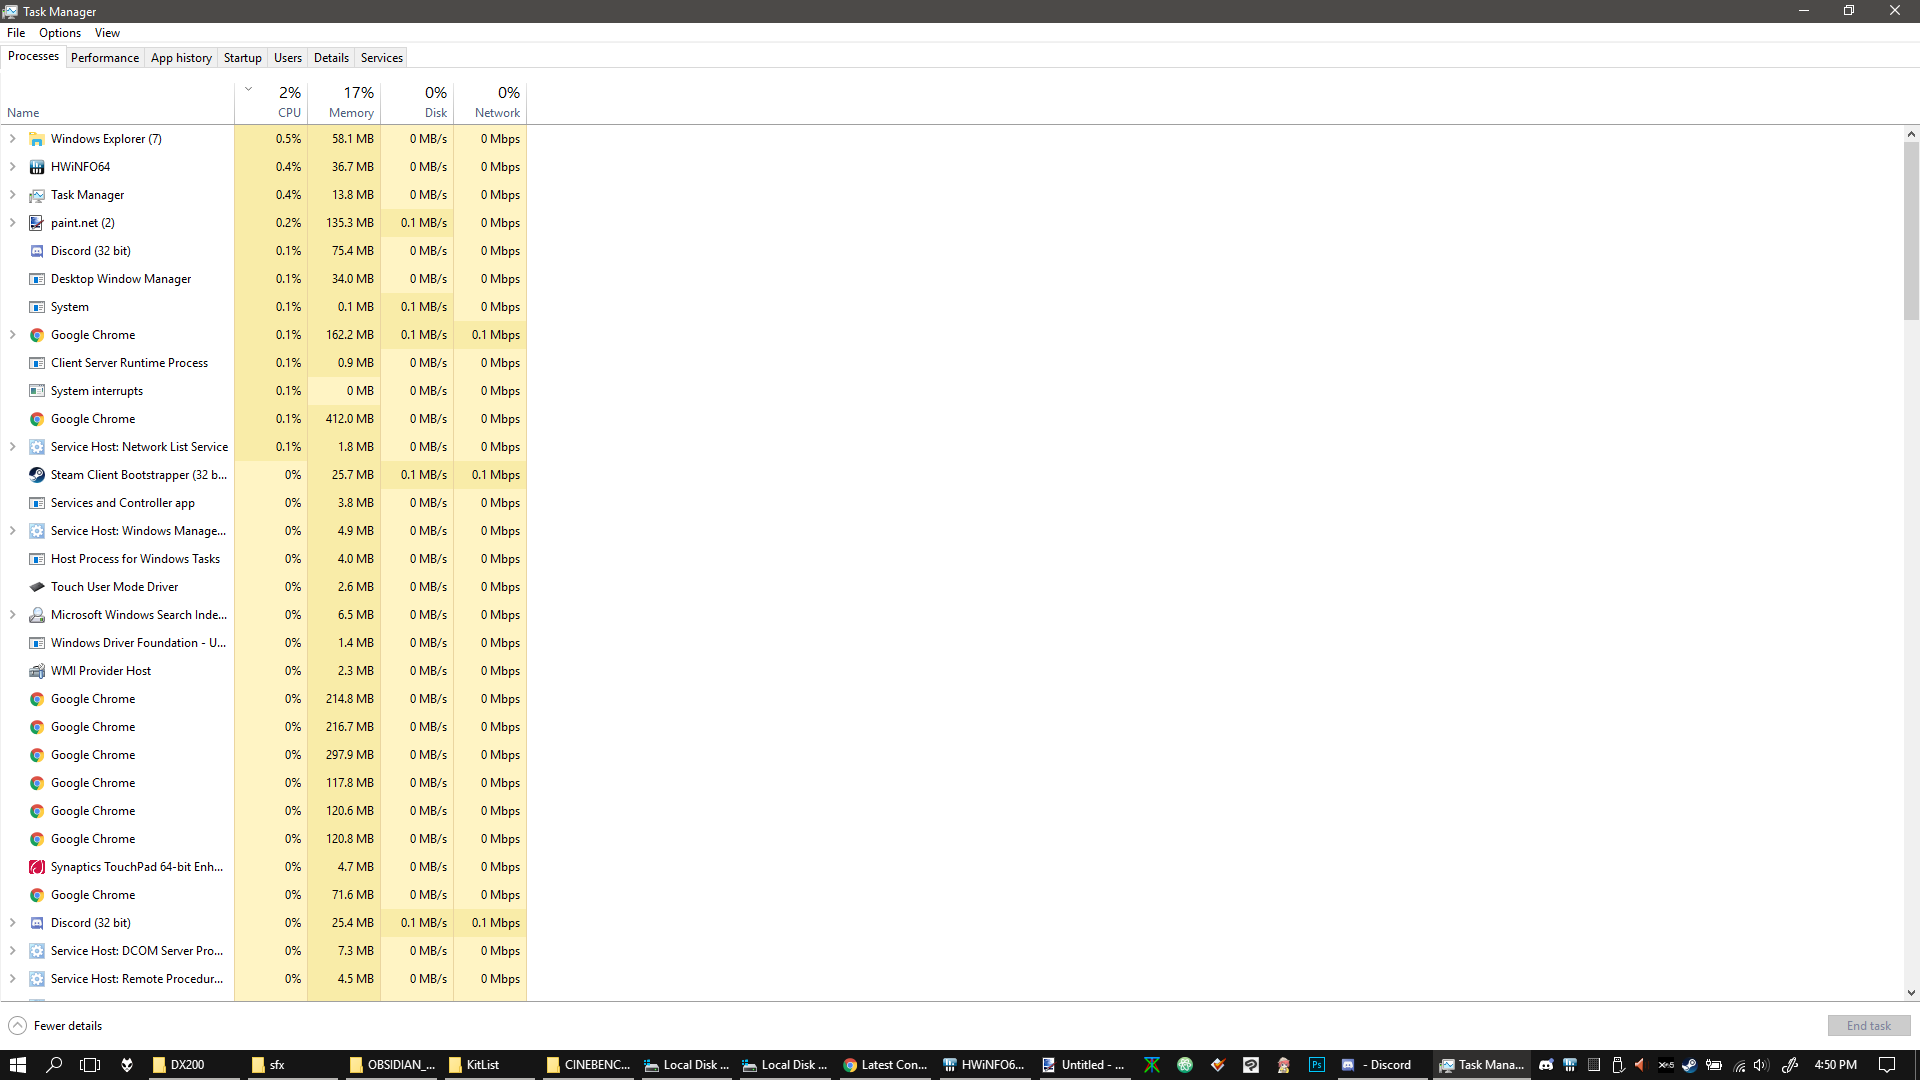This screenshot has width=1920, height=1080.
Task: Open taskbar Search
Action: [54, 1065]
